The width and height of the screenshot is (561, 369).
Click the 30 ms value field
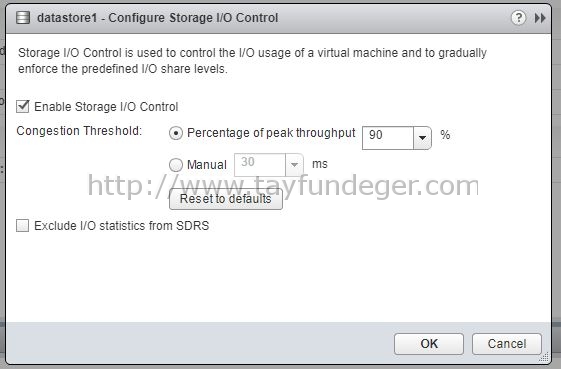click(x=260, y=165)
